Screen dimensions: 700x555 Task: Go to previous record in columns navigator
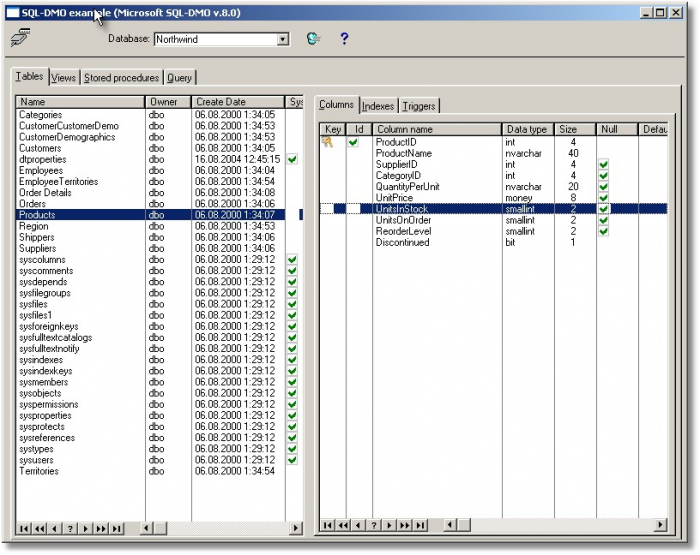358,525
